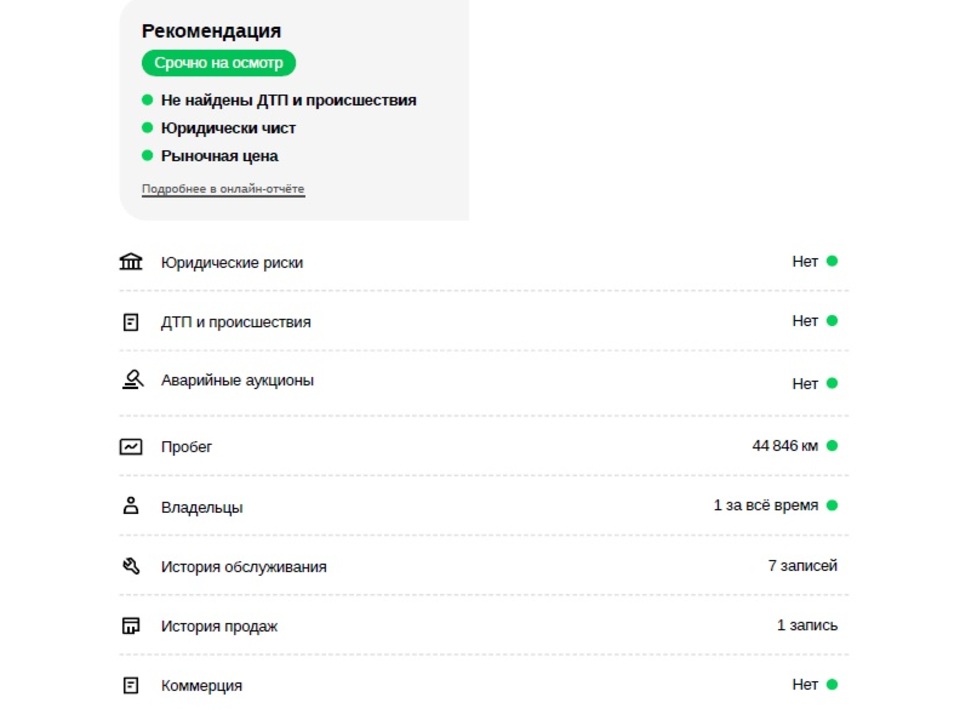Click the Не найдены ДТП и происшествия bullet
The width and height of the screenshot is (960, 720).
[x=288, y=100]
